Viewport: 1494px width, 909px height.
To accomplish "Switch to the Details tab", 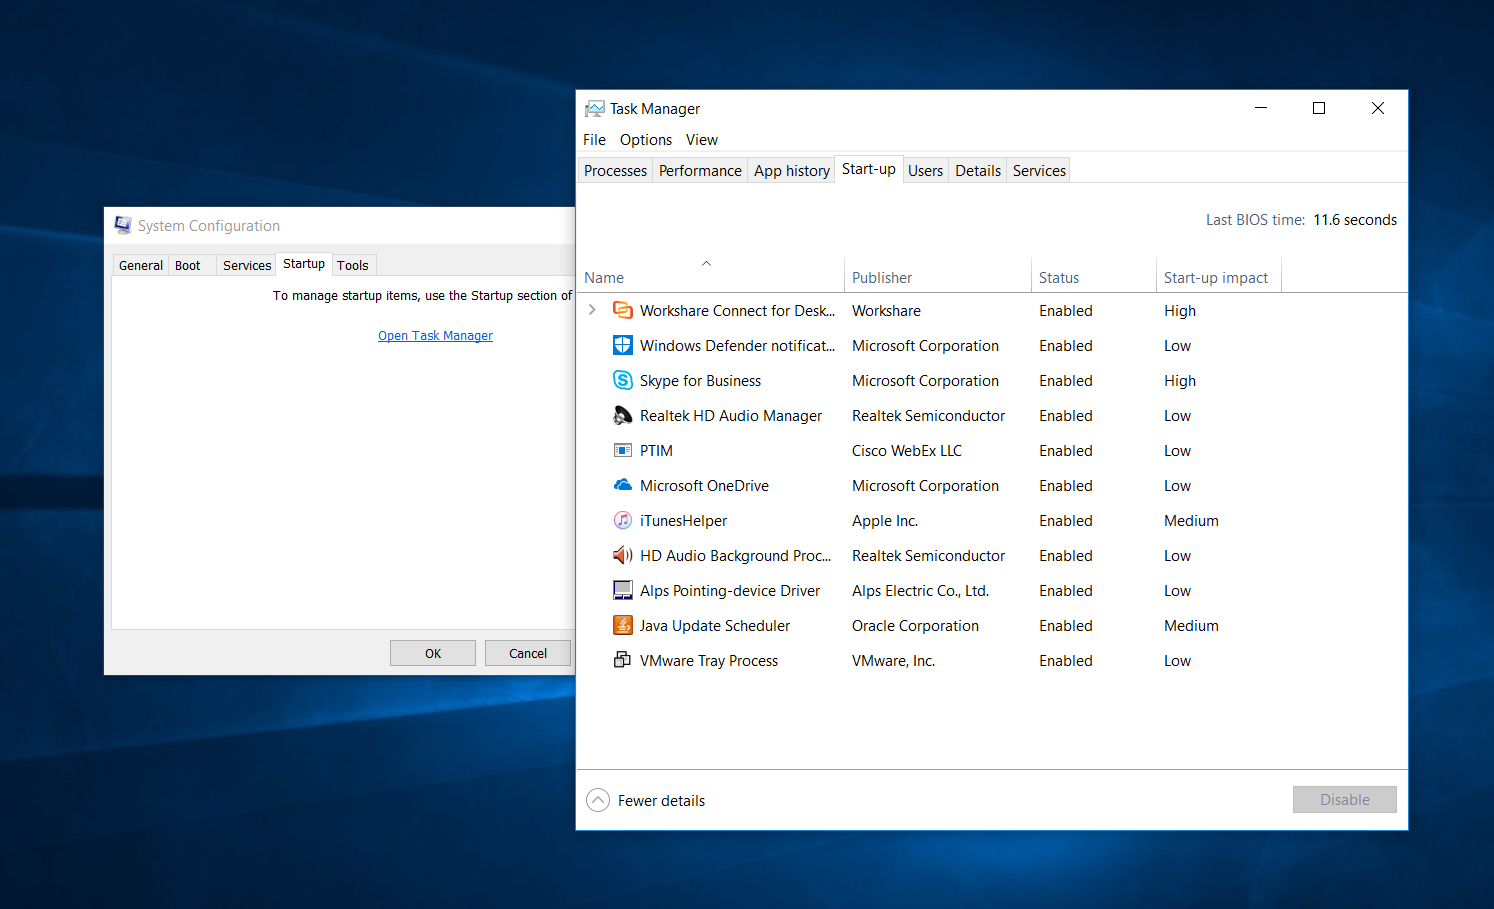I will [978, 170].
